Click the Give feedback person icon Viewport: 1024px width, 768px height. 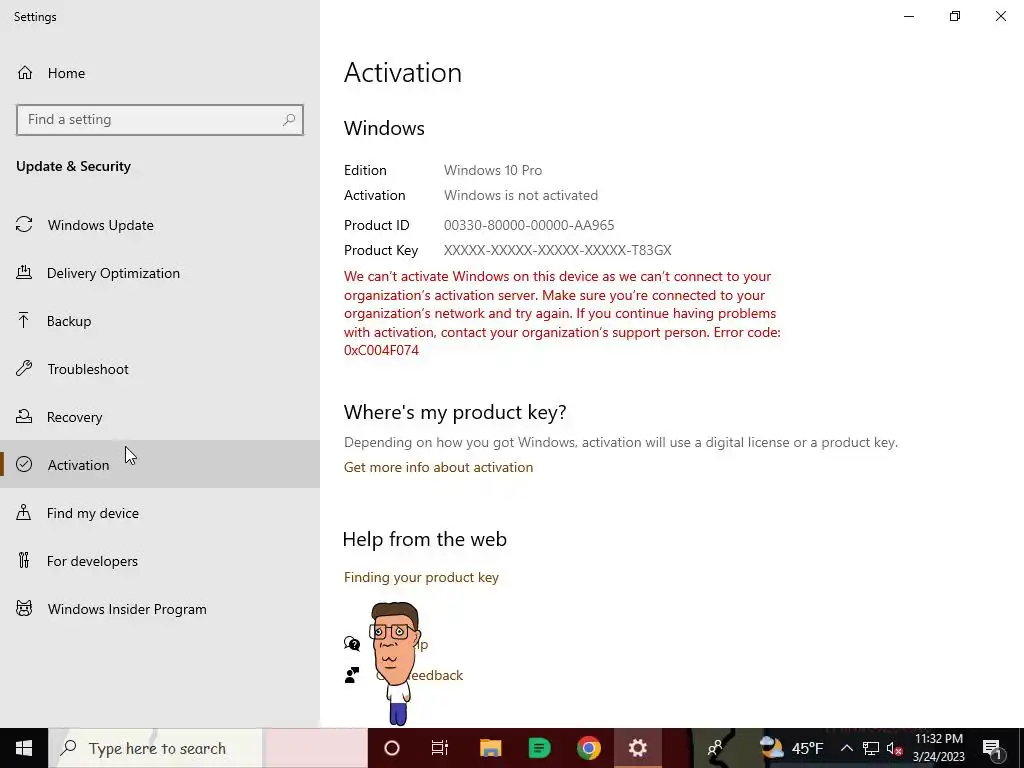pos(352,675)
